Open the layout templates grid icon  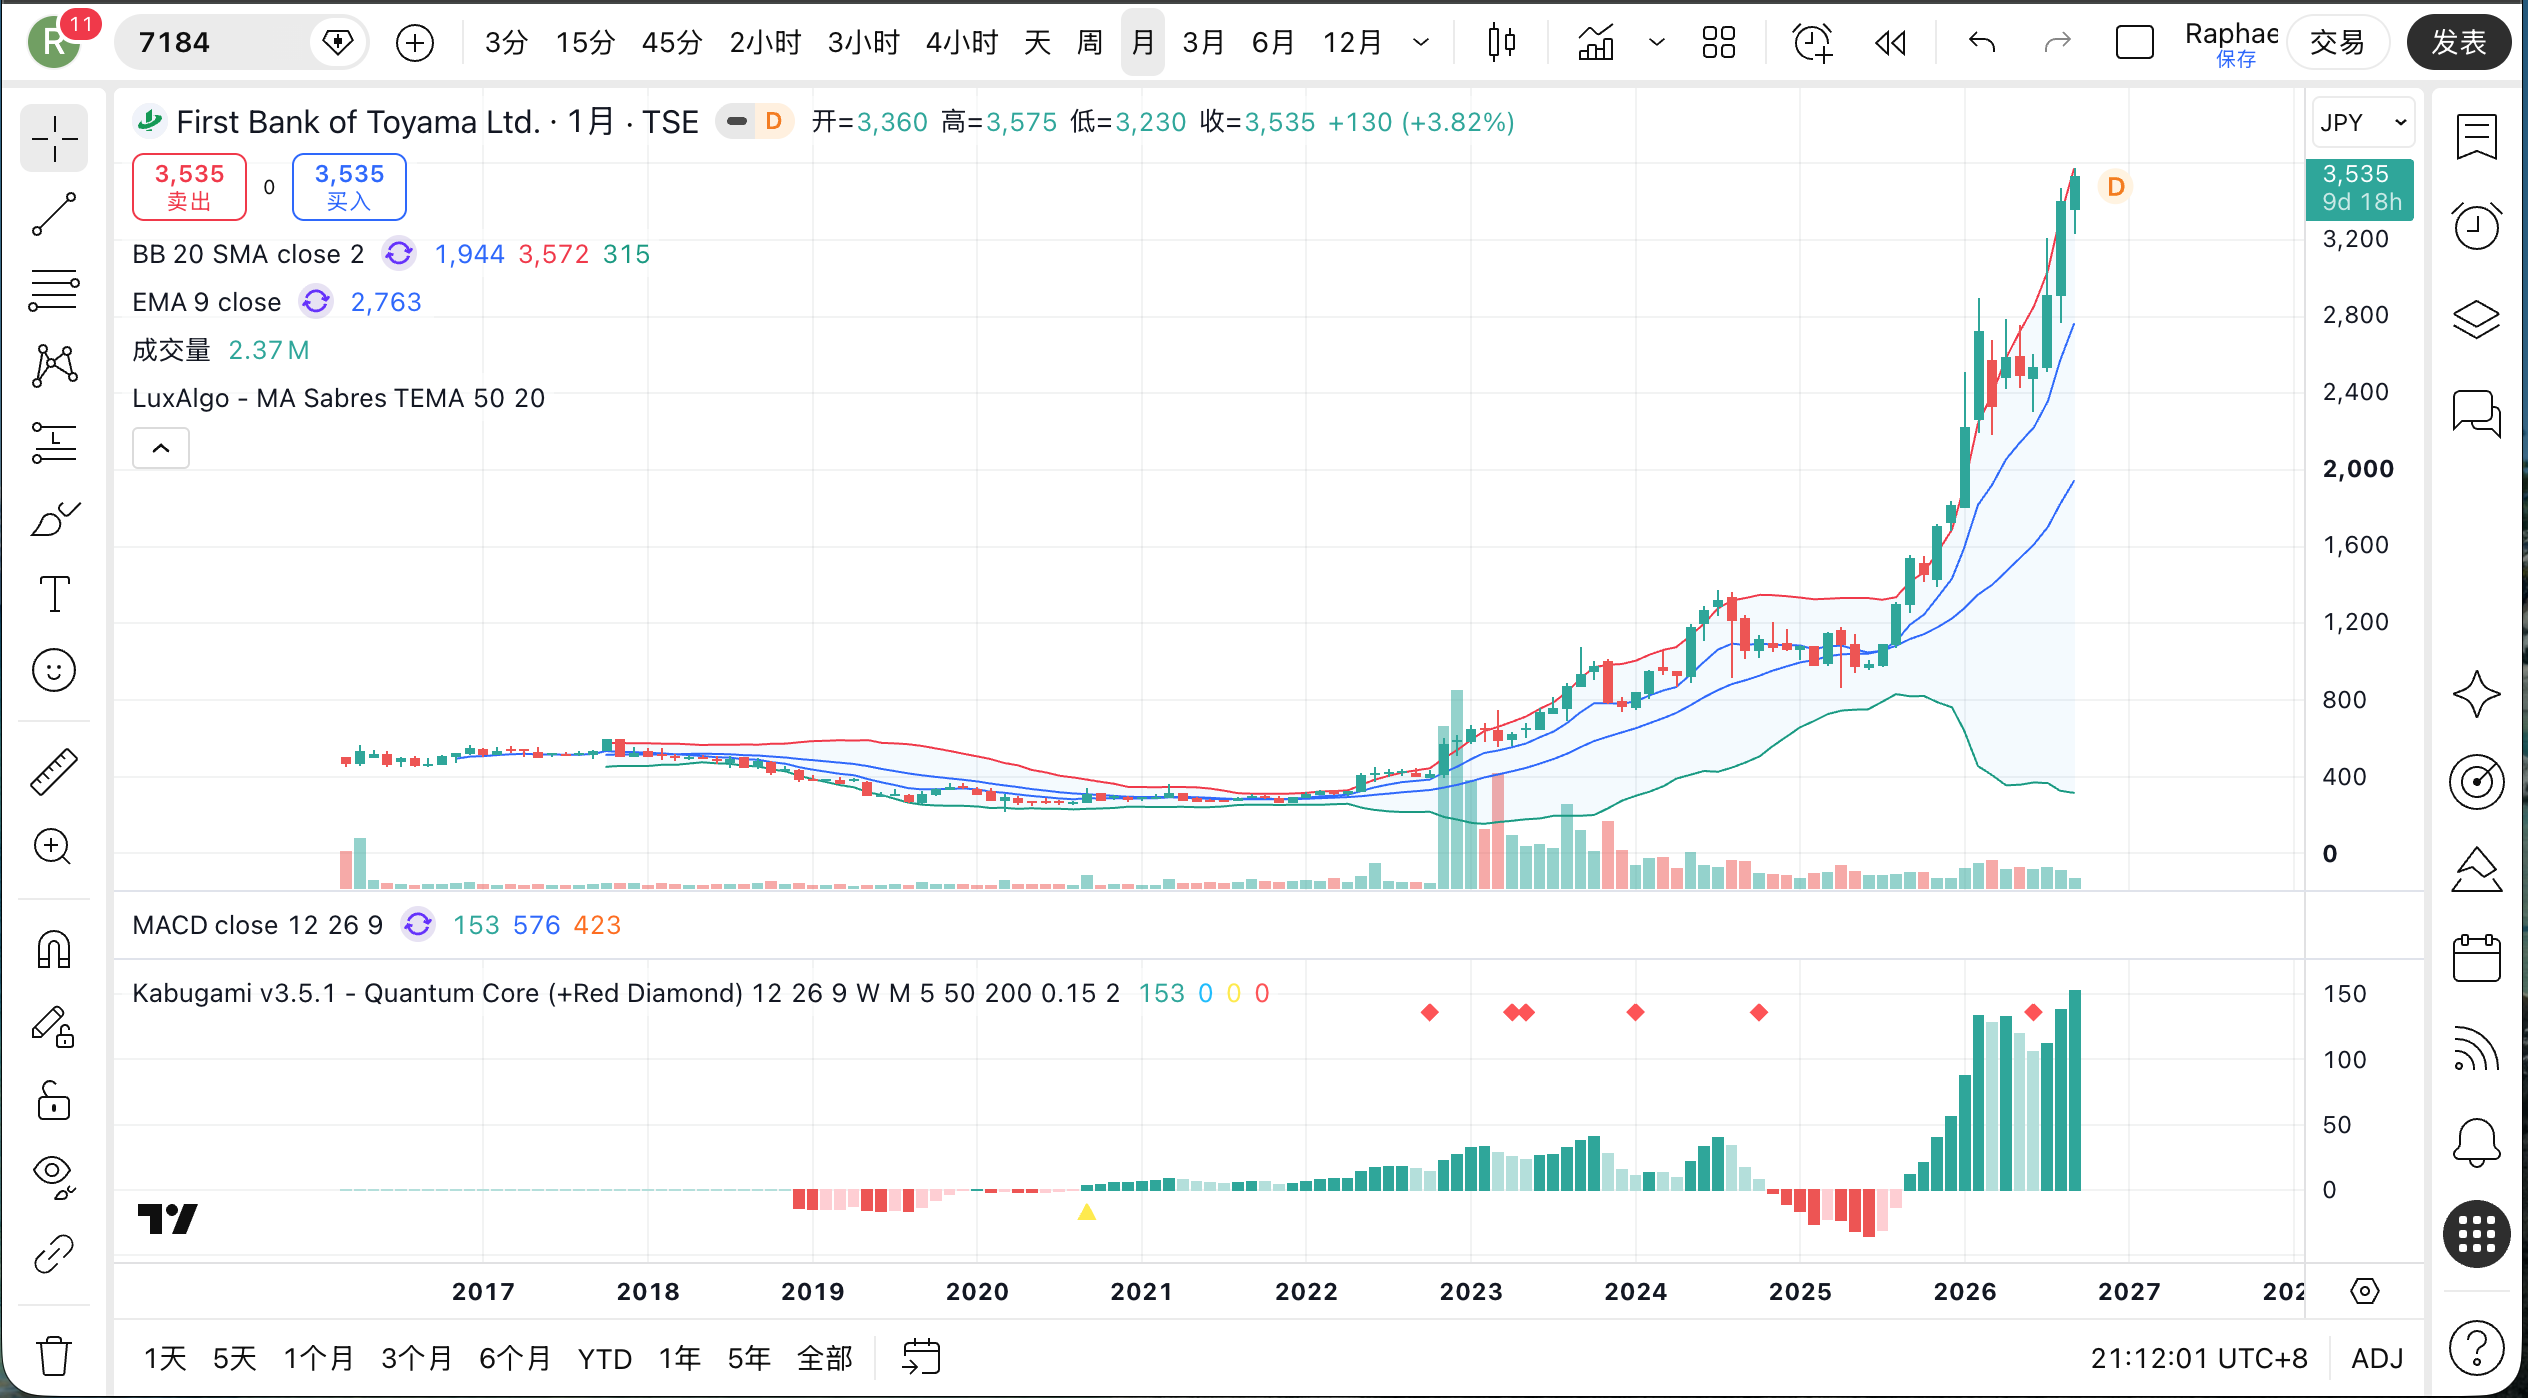1719,43
